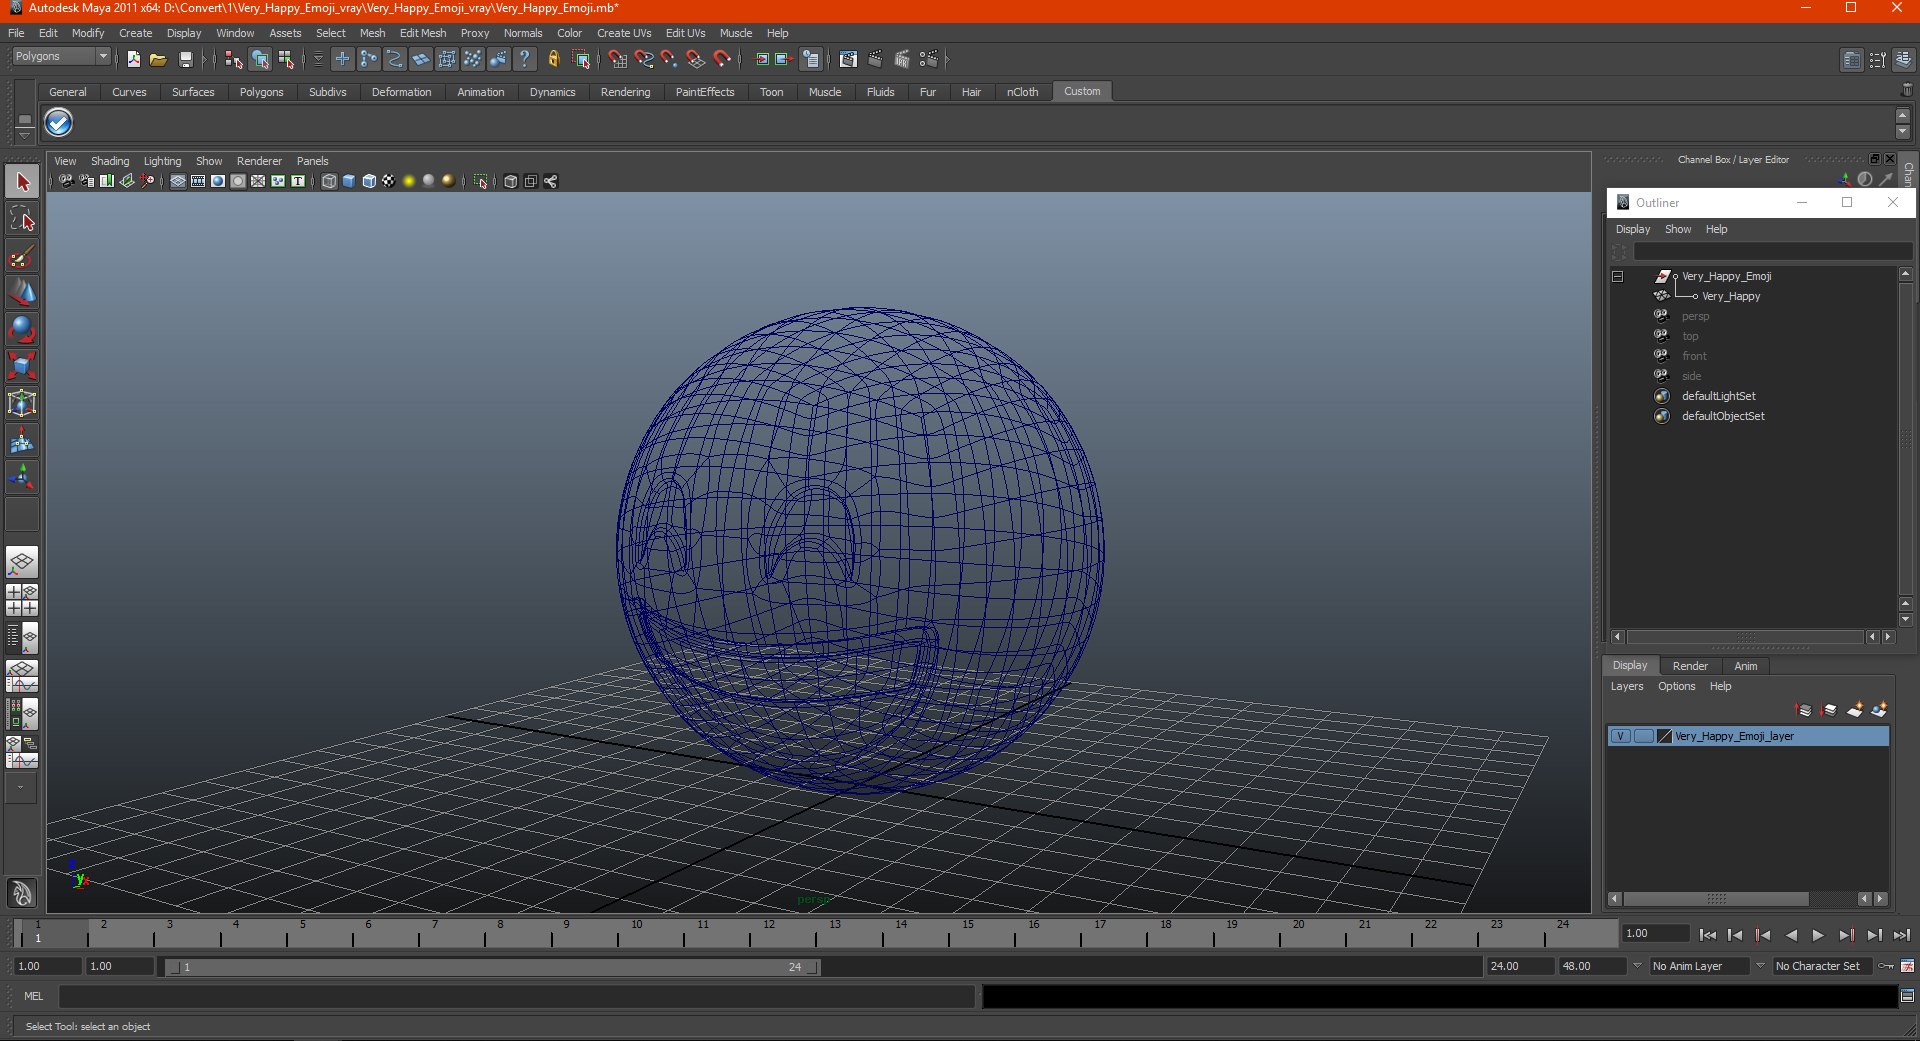This screenshot has height=1041, width=1920.
Task: Collapse the Very_Happy_Emoji outliner node
Action: click(x=1618, y=276)
